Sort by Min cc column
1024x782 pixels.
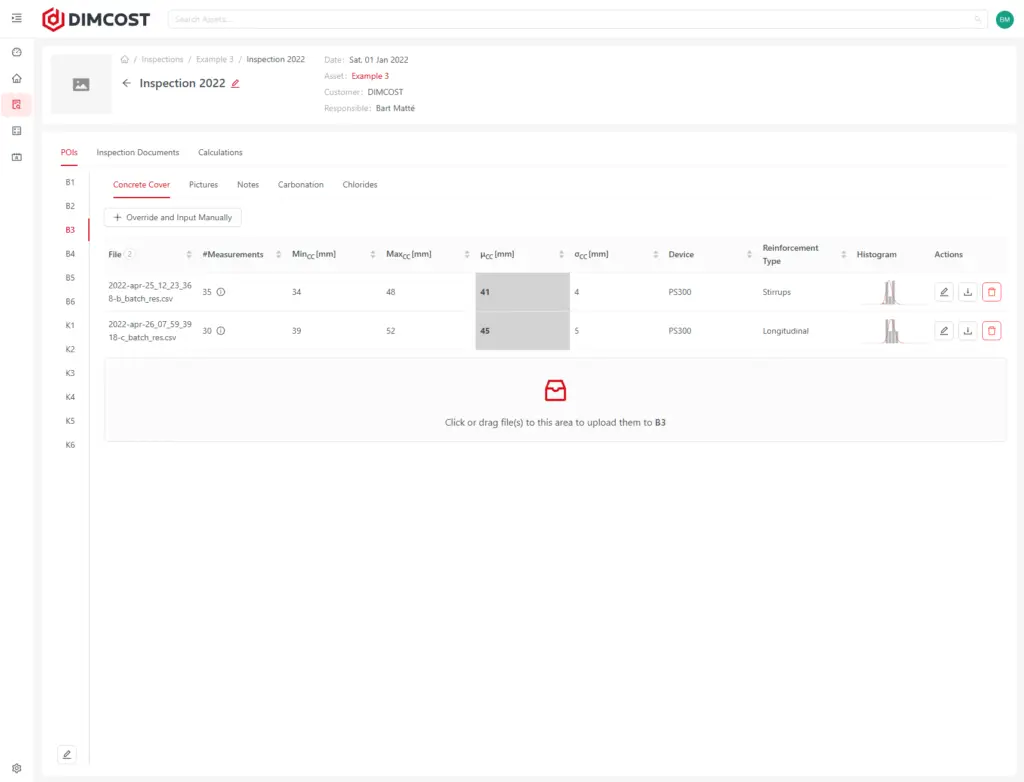coord(372,254)
